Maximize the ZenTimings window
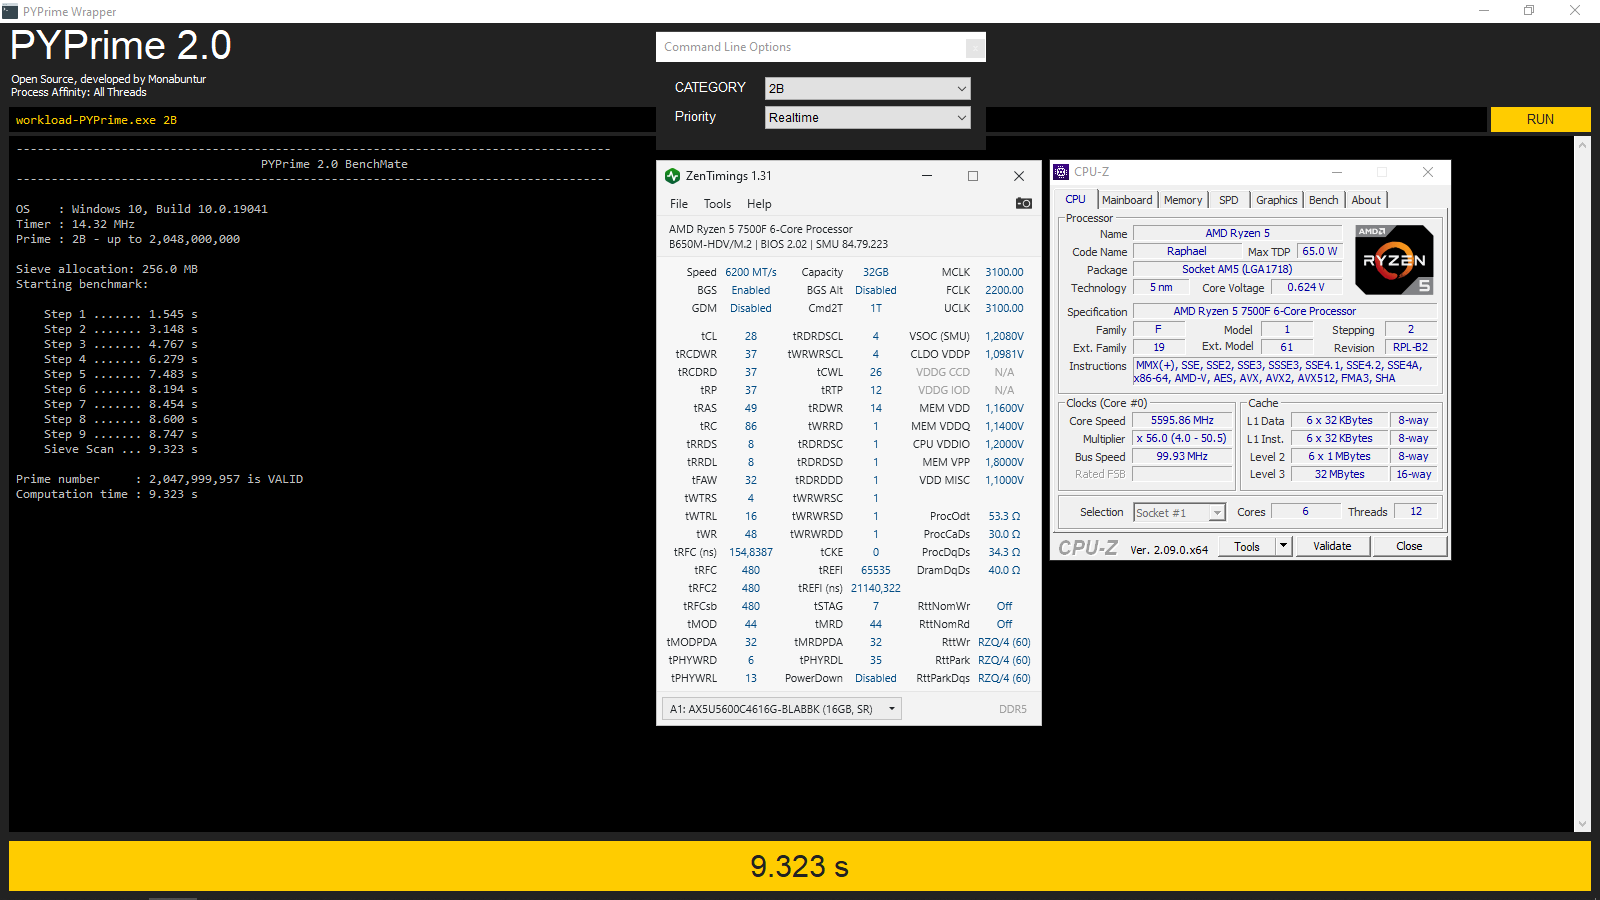The image size is (1600, 900). pos(973,176)
